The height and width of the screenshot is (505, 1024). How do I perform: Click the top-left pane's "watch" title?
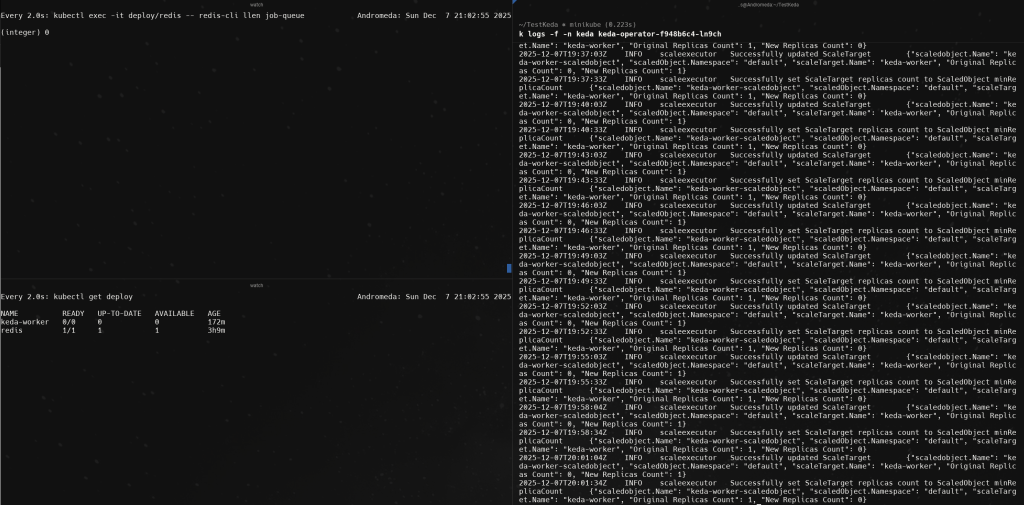[x=256, y=4]
